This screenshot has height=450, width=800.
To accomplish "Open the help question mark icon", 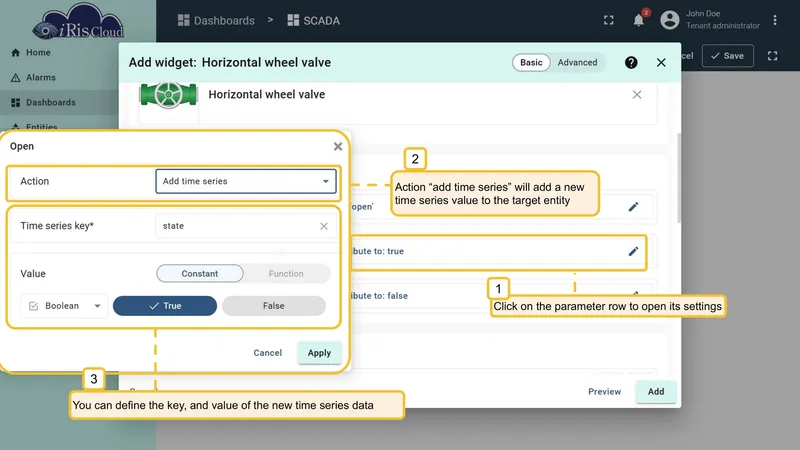I will [x=631, y=62].
